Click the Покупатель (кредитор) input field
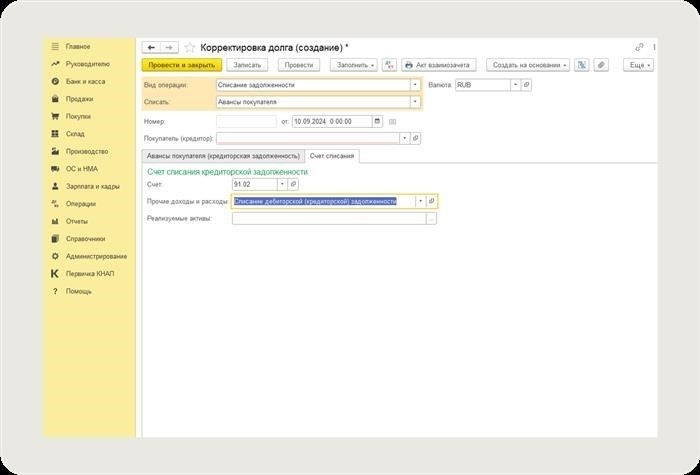Viewport: 700px width, 475px height. (308, 138)
